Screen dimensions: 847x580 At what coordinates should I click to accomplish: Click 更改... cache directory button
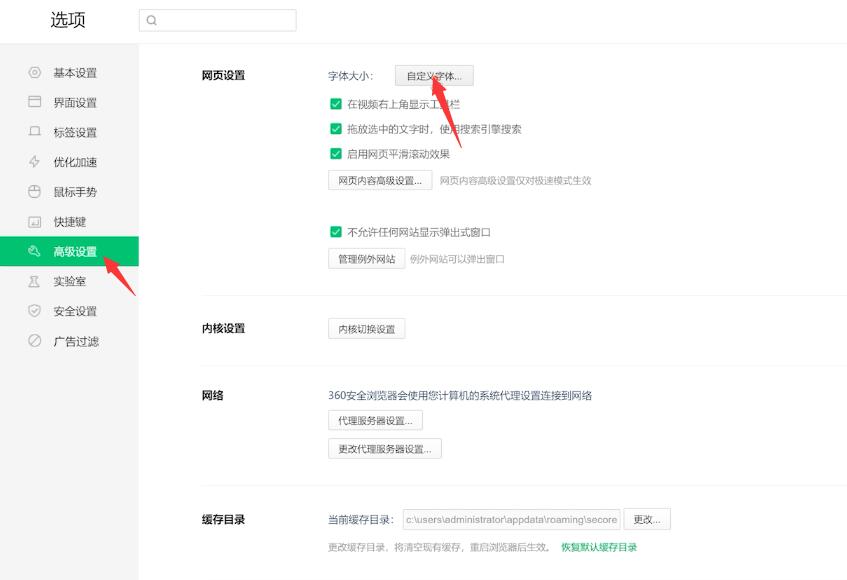click(x=647, y=520)
